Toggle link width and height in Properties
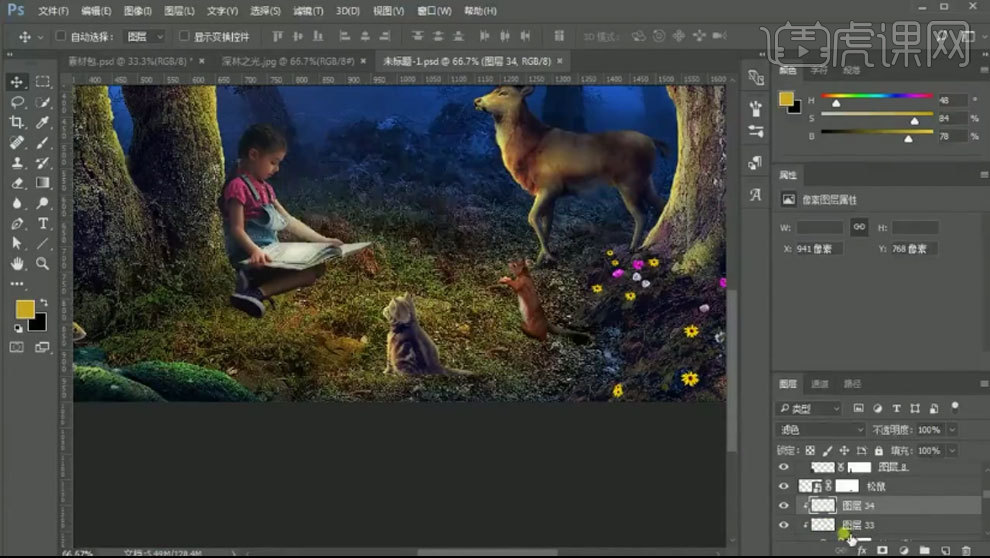 point(859,227)
